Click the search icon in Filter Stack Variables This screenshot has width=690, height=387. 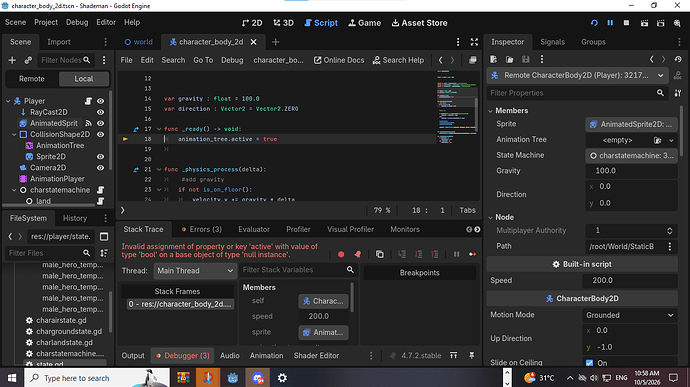tap(350, 269)
